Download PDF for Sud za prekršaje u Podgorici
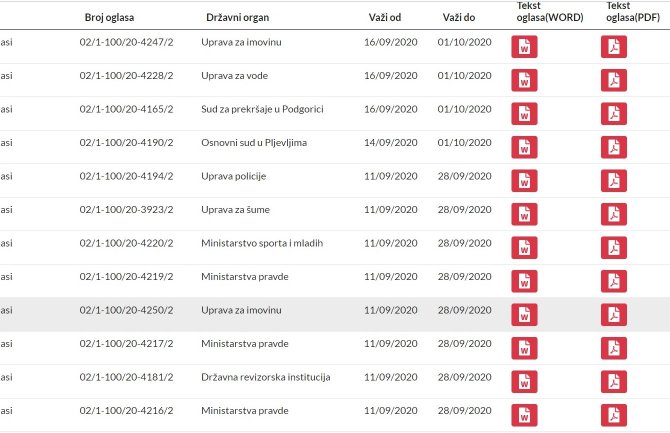Image resolution: width=670 pixels, height=433 pixels. click(x=613, y=113)
